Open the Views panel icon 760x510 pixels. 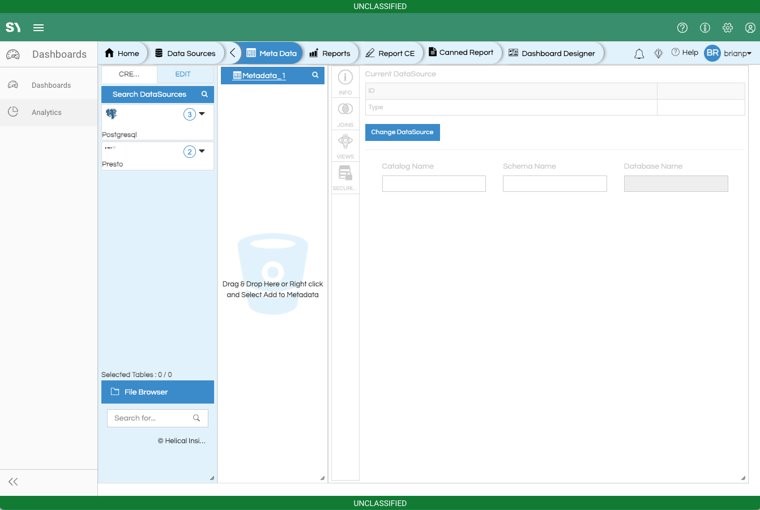(x=345, y=143)
